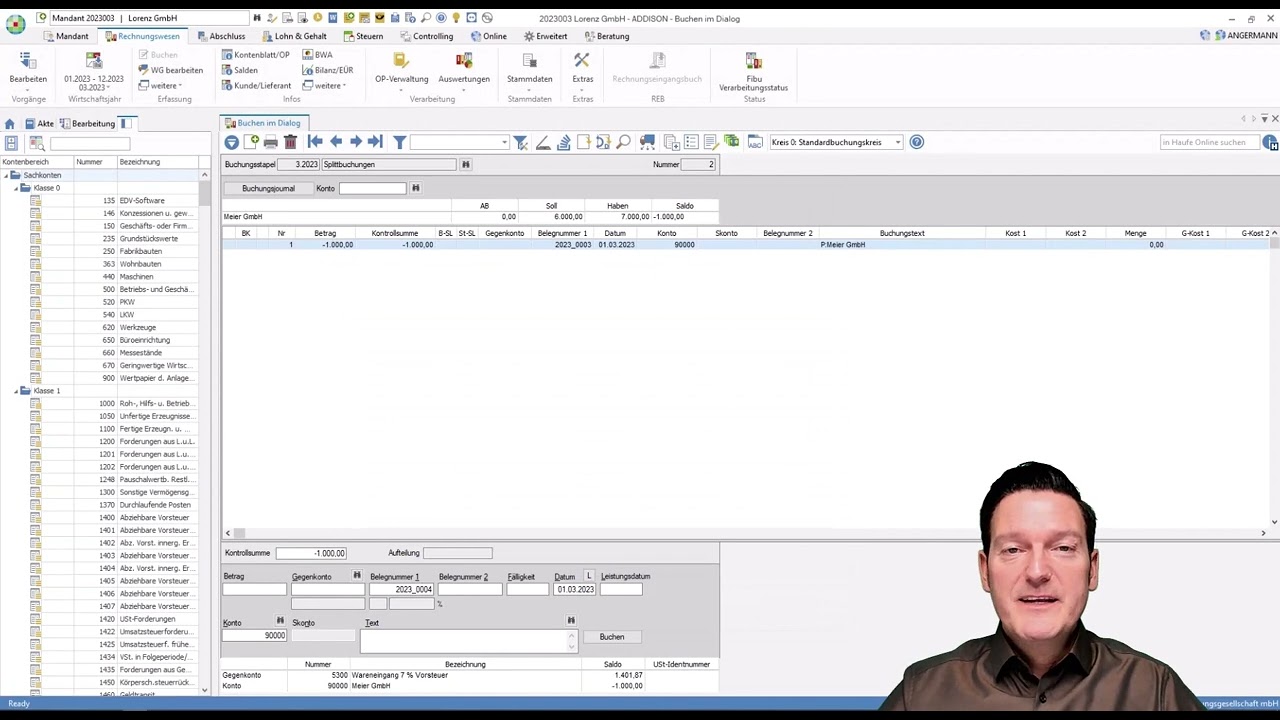Switch to the Mandant ribbon tab
1280x720 pixels.
pos(66,36)
